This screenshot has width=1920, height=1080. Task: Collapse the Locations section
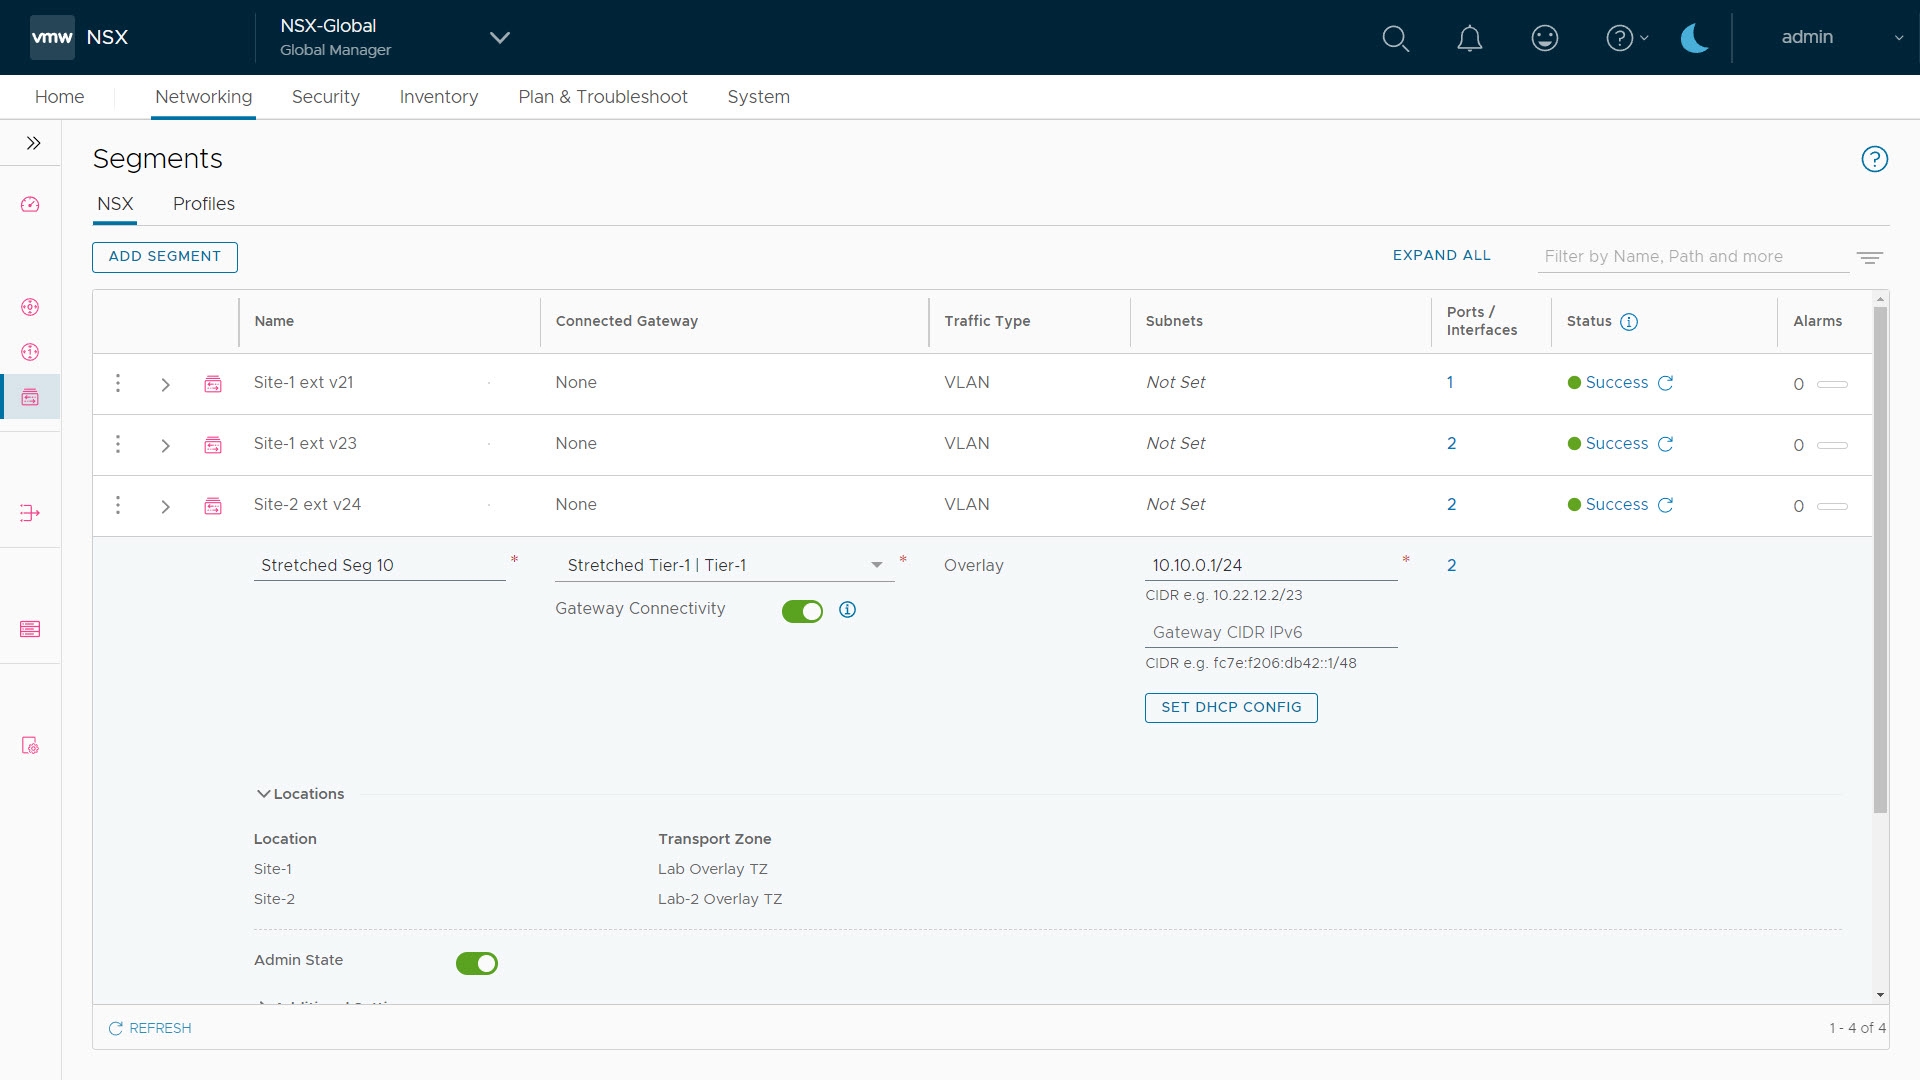click(x=264, y=794)
